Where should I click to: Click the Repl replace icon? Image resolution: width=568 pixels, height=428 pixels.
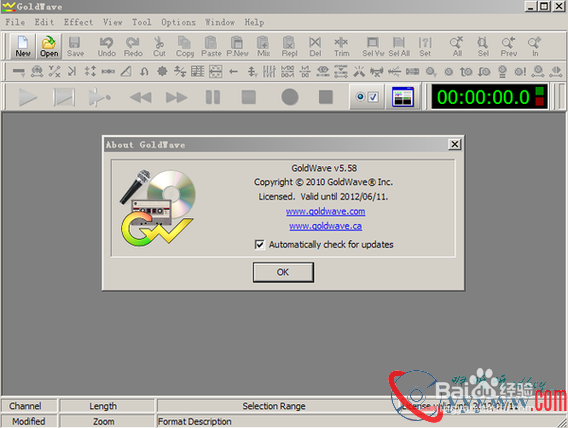click(289, 46)
